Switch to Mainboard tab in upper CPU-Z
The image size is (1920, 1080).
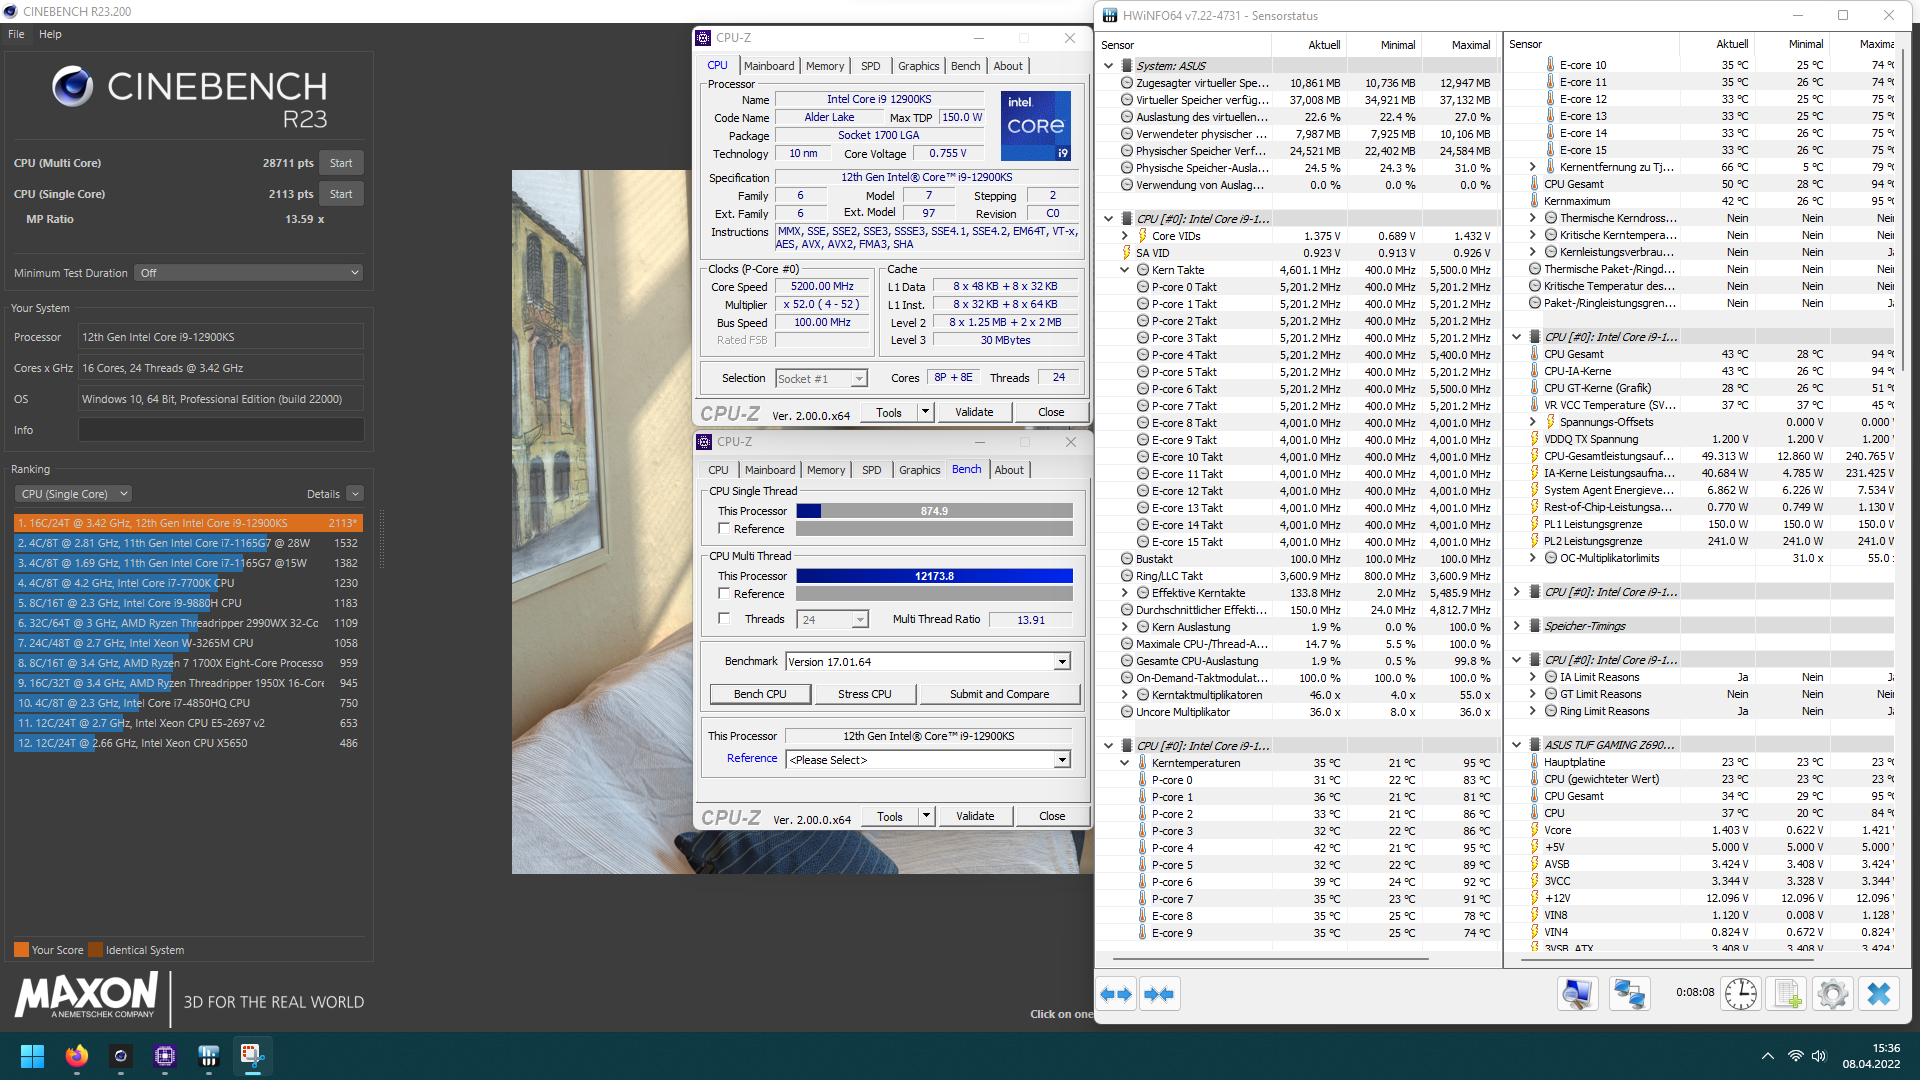coord(769,66)
